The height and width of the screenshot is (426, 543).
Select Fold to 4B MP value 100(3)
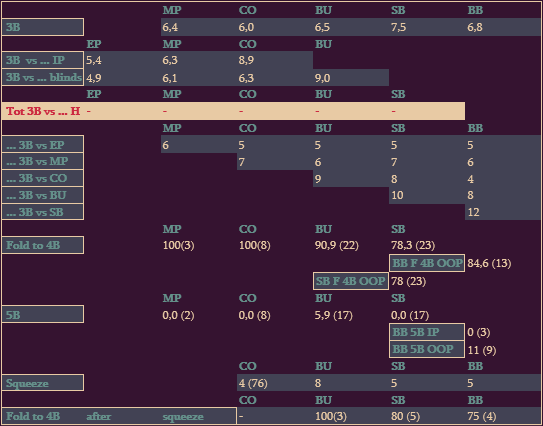point(178,245)
